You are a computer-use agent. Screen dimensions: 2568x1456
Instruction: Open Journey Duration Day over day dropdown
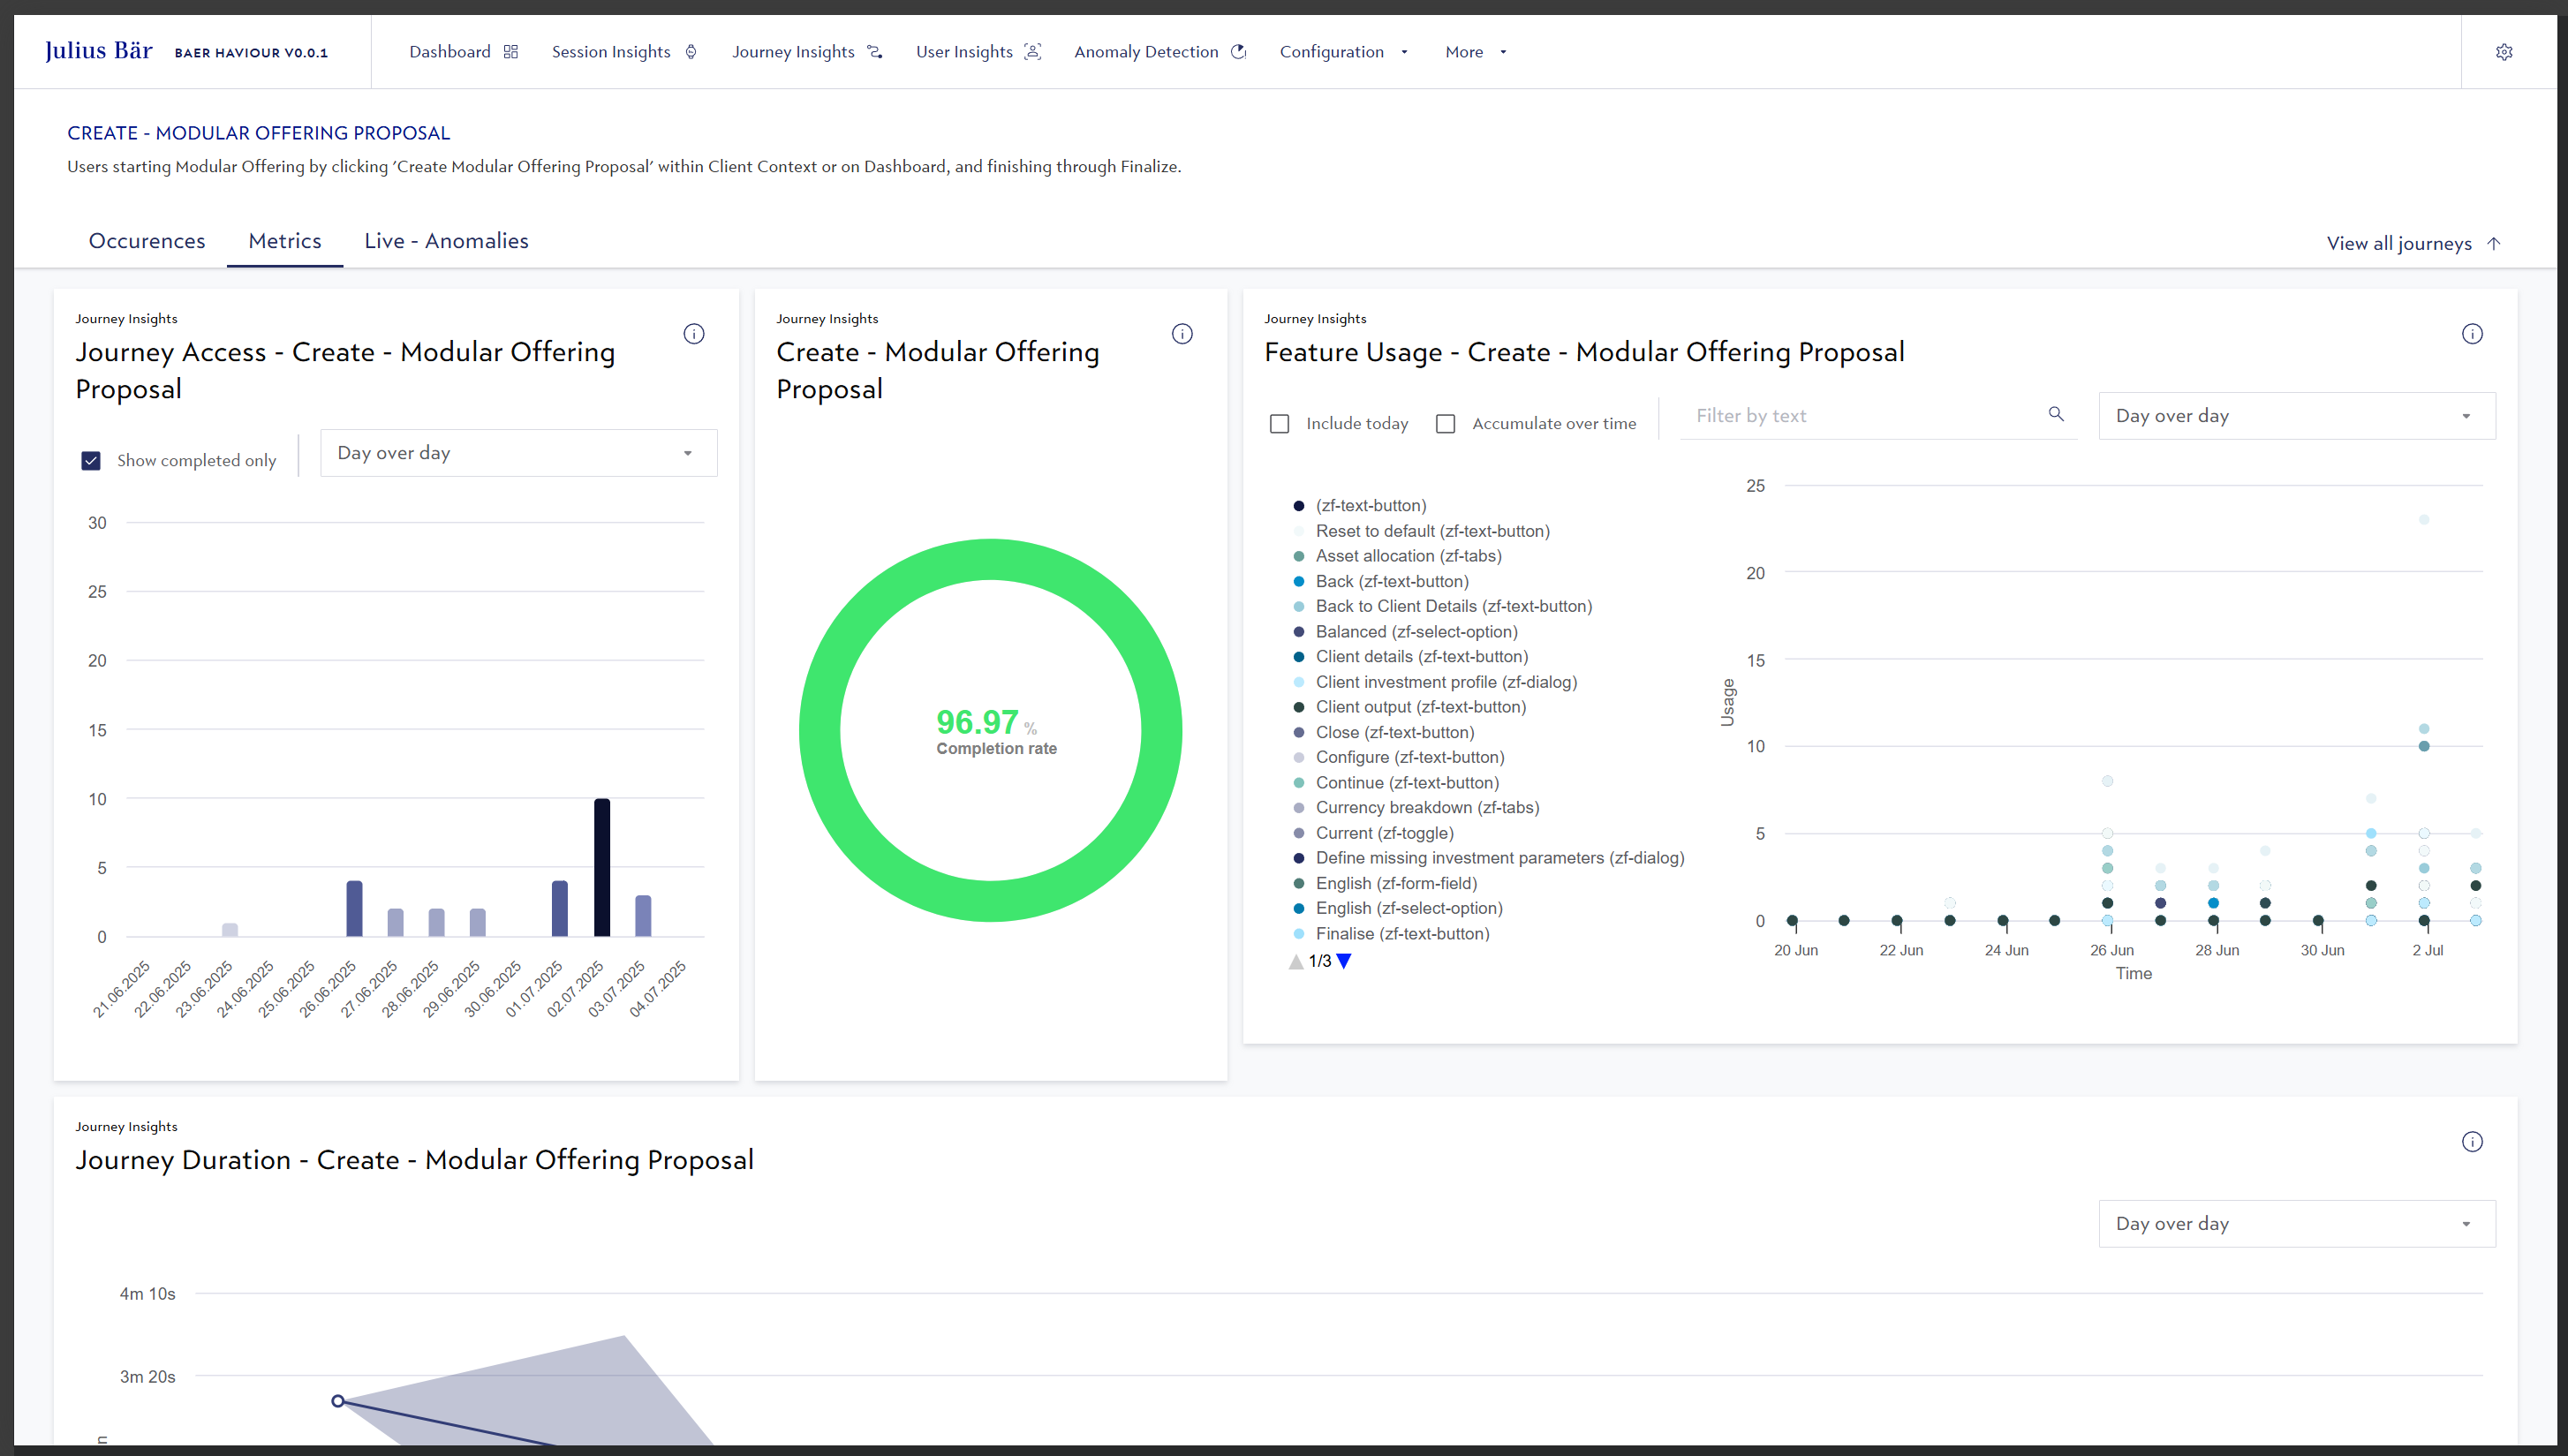[2296, 1224]
